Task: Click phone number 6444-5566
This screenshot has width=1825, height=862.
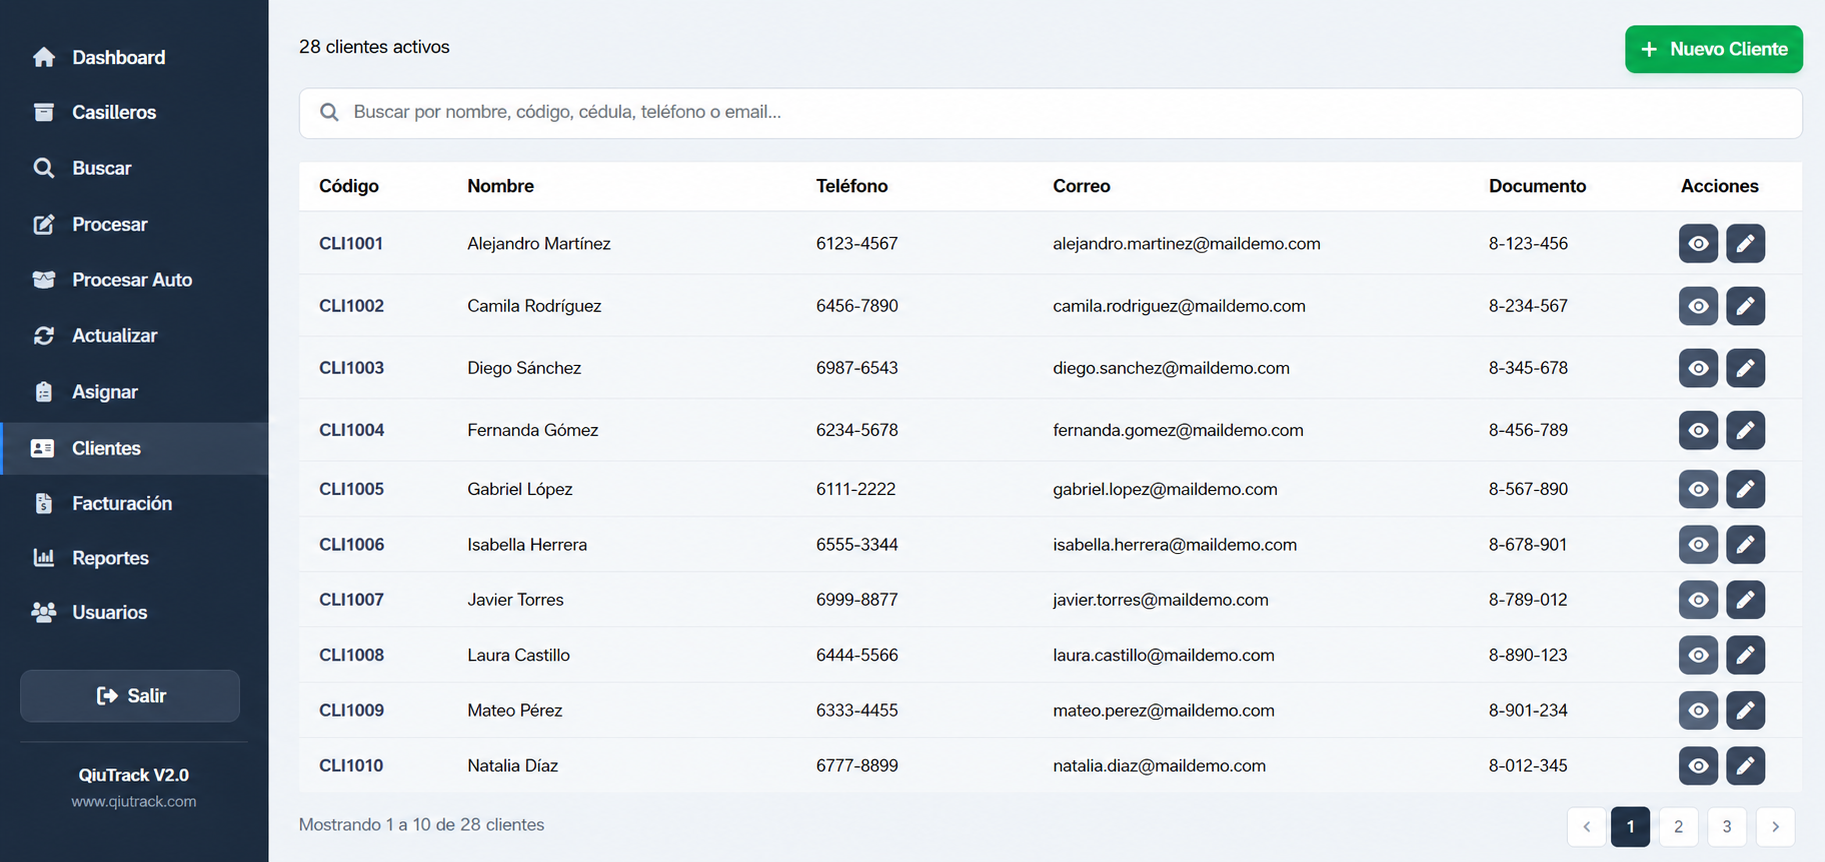Action: (x=857, y=655)
